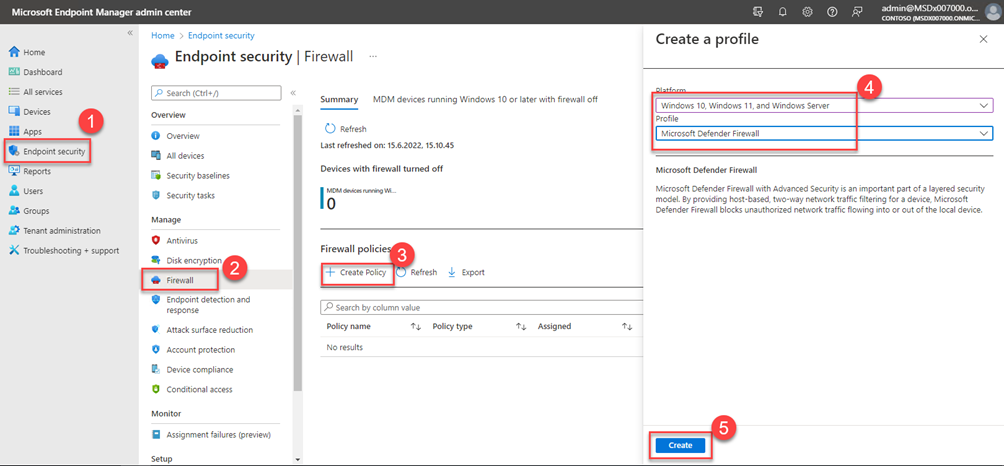Open the ellipsis menu beside Firewall title
This screenshot has height=466, width=1004.
[x=373, y=56]
